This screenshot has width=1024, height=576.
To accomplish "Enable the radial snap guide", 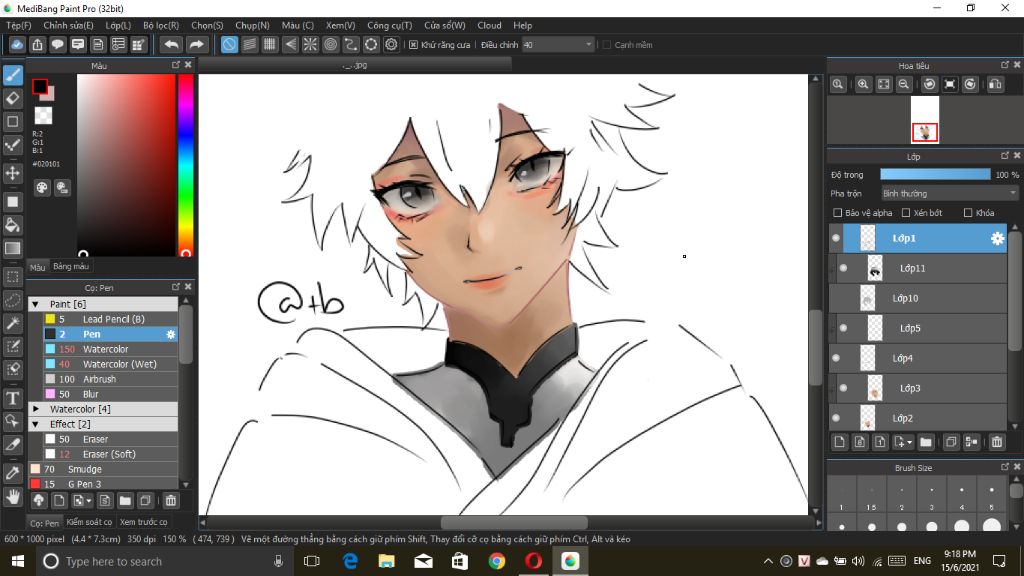I will [310, 44].
